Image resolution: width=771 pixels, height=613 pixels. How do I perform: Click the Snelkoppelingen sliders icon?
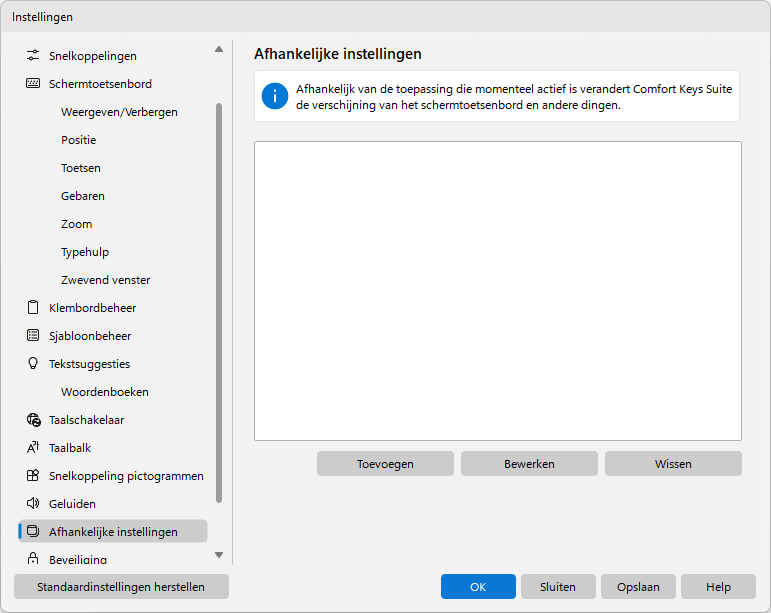[x=33, y=56]
